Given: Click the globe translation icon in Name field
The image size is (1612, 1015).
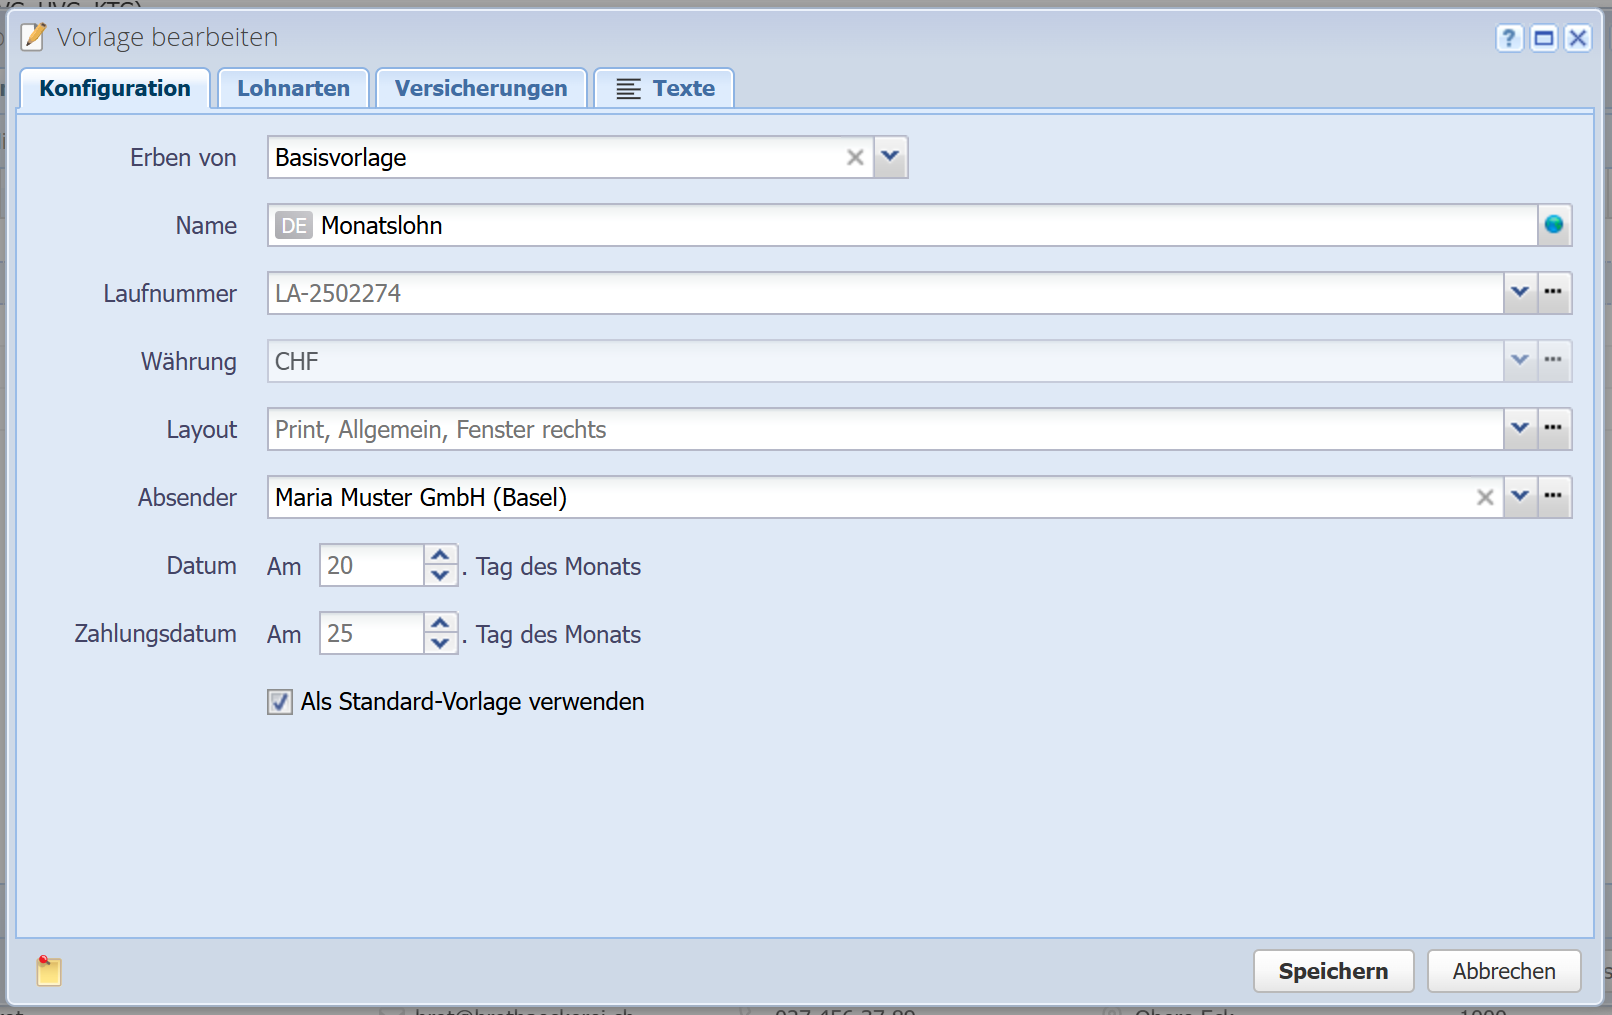Looking at the screenshot, I should pyautogui.click(x=1553, y=225).
